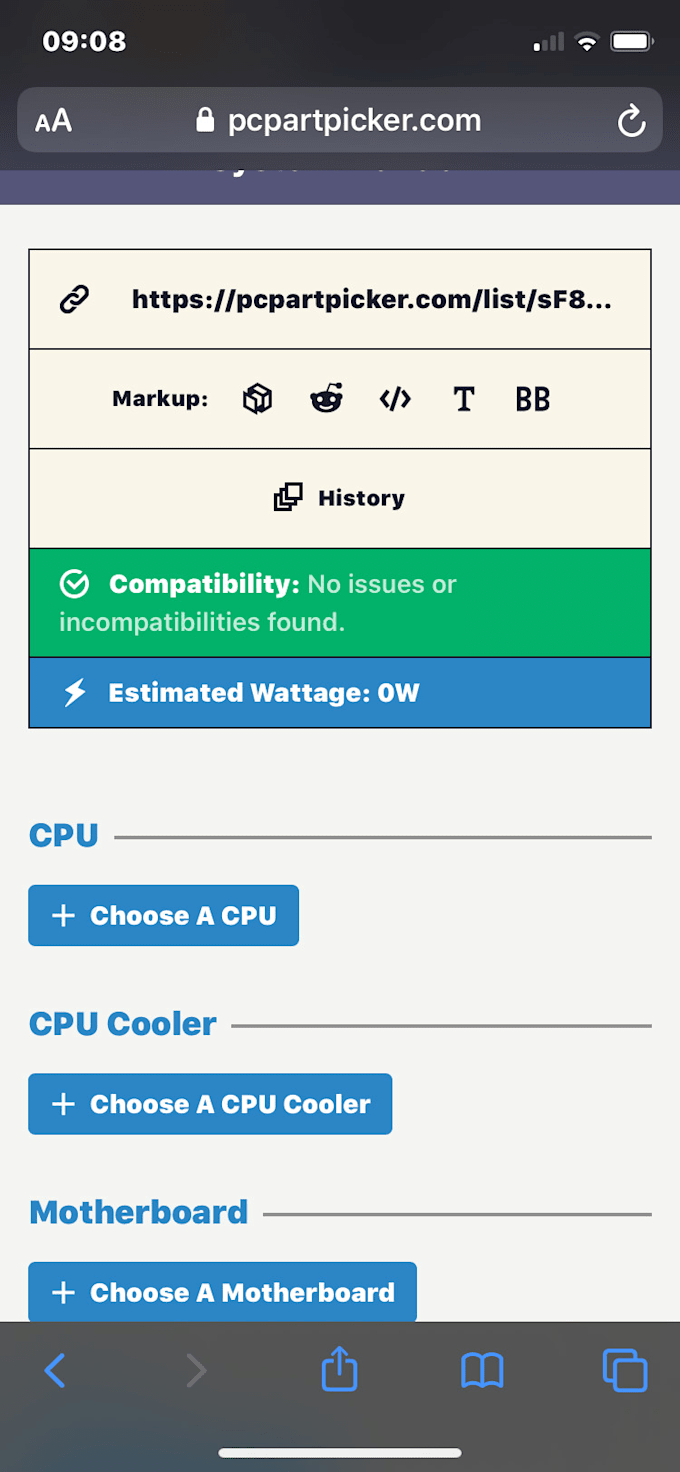The width and height of the screenshot is (680, 1472).
Task: Click the Choose A Motherboard button
Action: [222, 1292]
